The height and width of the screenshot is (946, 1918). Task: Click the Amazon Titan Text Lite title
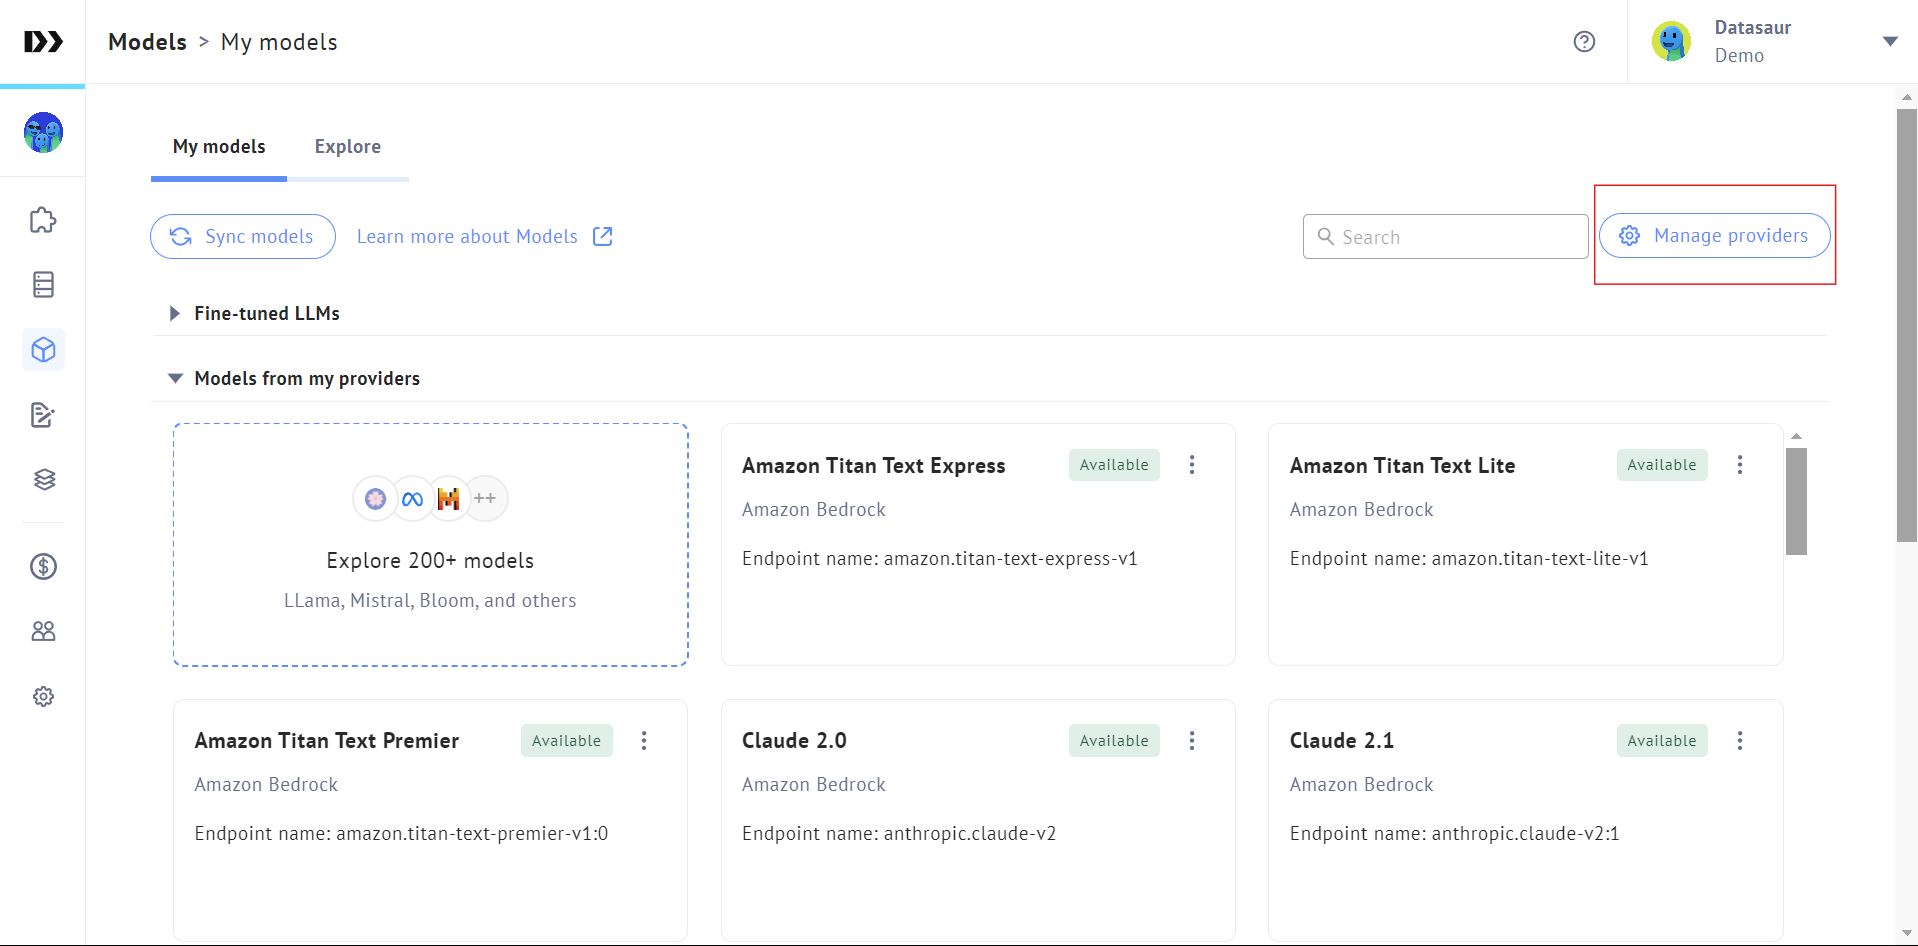click(1402, 466)
